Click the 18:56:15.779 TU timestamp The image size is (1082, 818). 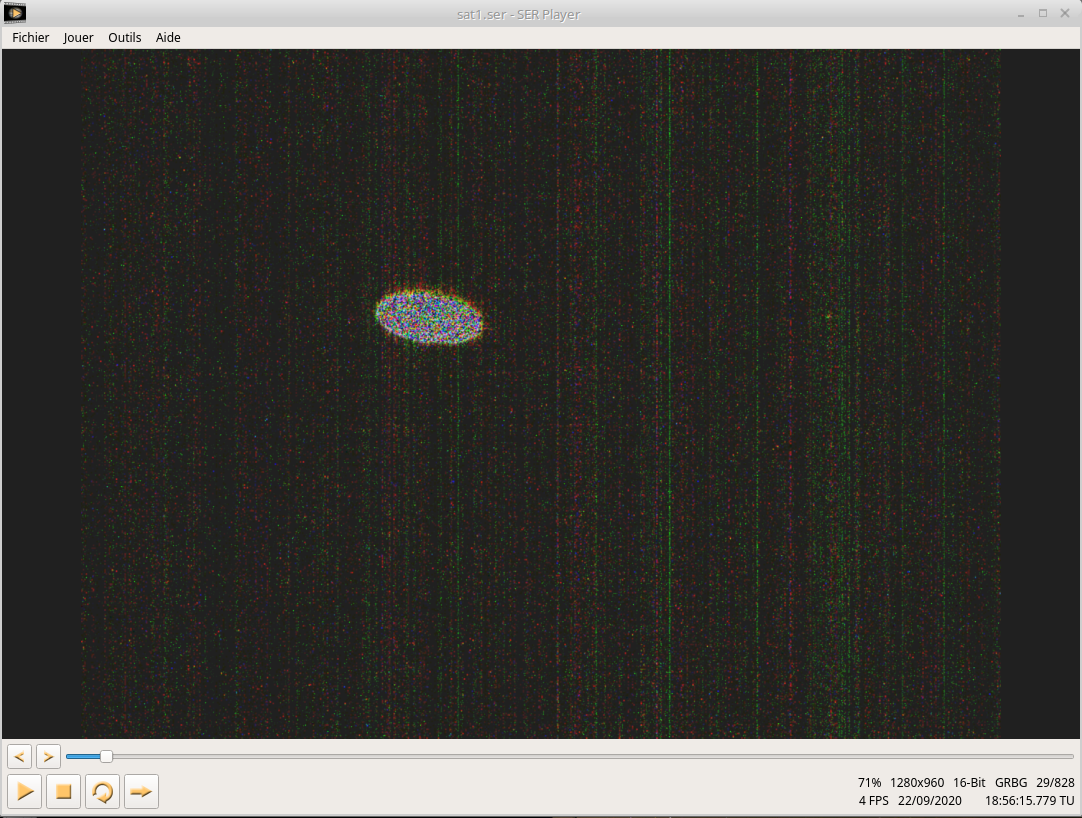click(x=1030, y=801)
